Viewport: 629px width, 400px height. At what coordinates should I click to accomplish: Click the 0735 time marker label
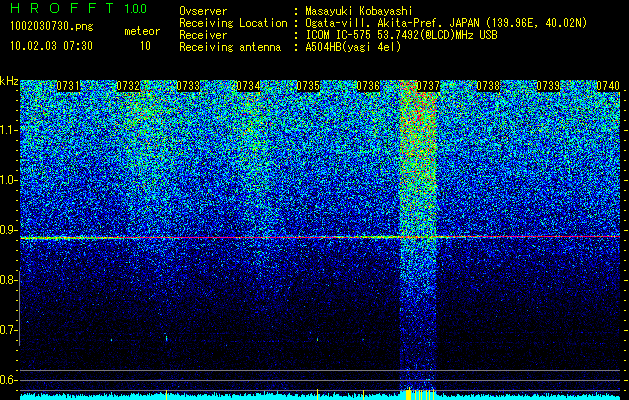pos(308,86)
